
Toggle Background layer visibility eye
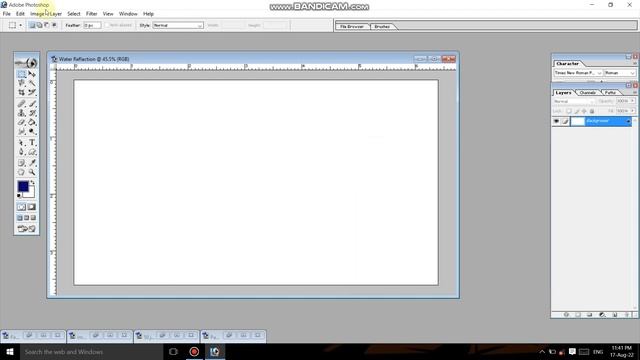pos(556,121)
